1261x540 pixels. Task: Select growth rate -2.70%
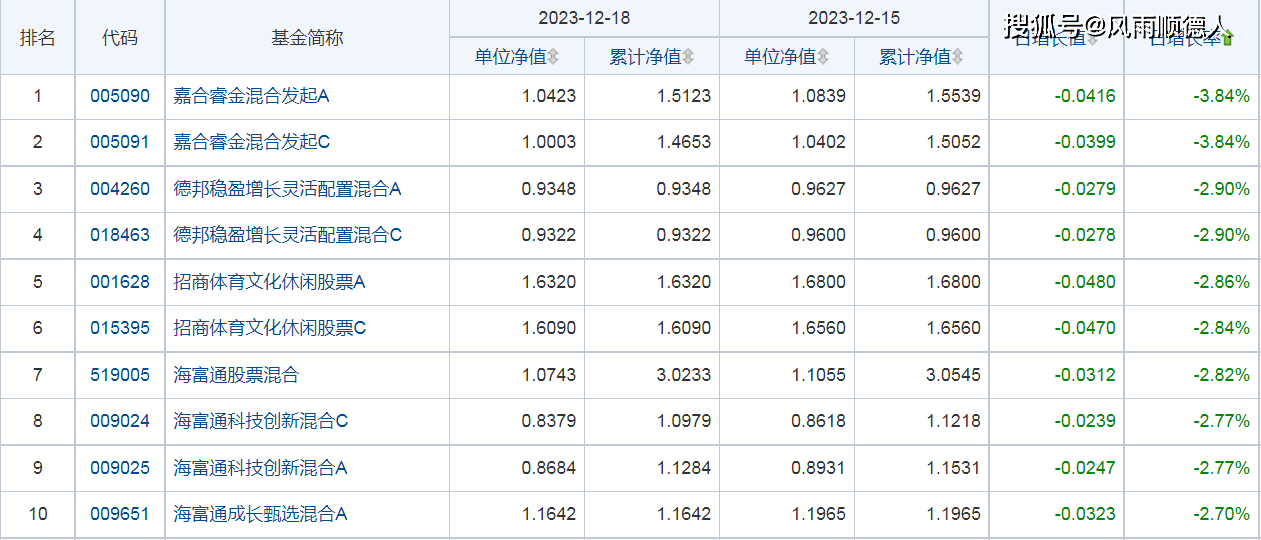point(1221,514)
